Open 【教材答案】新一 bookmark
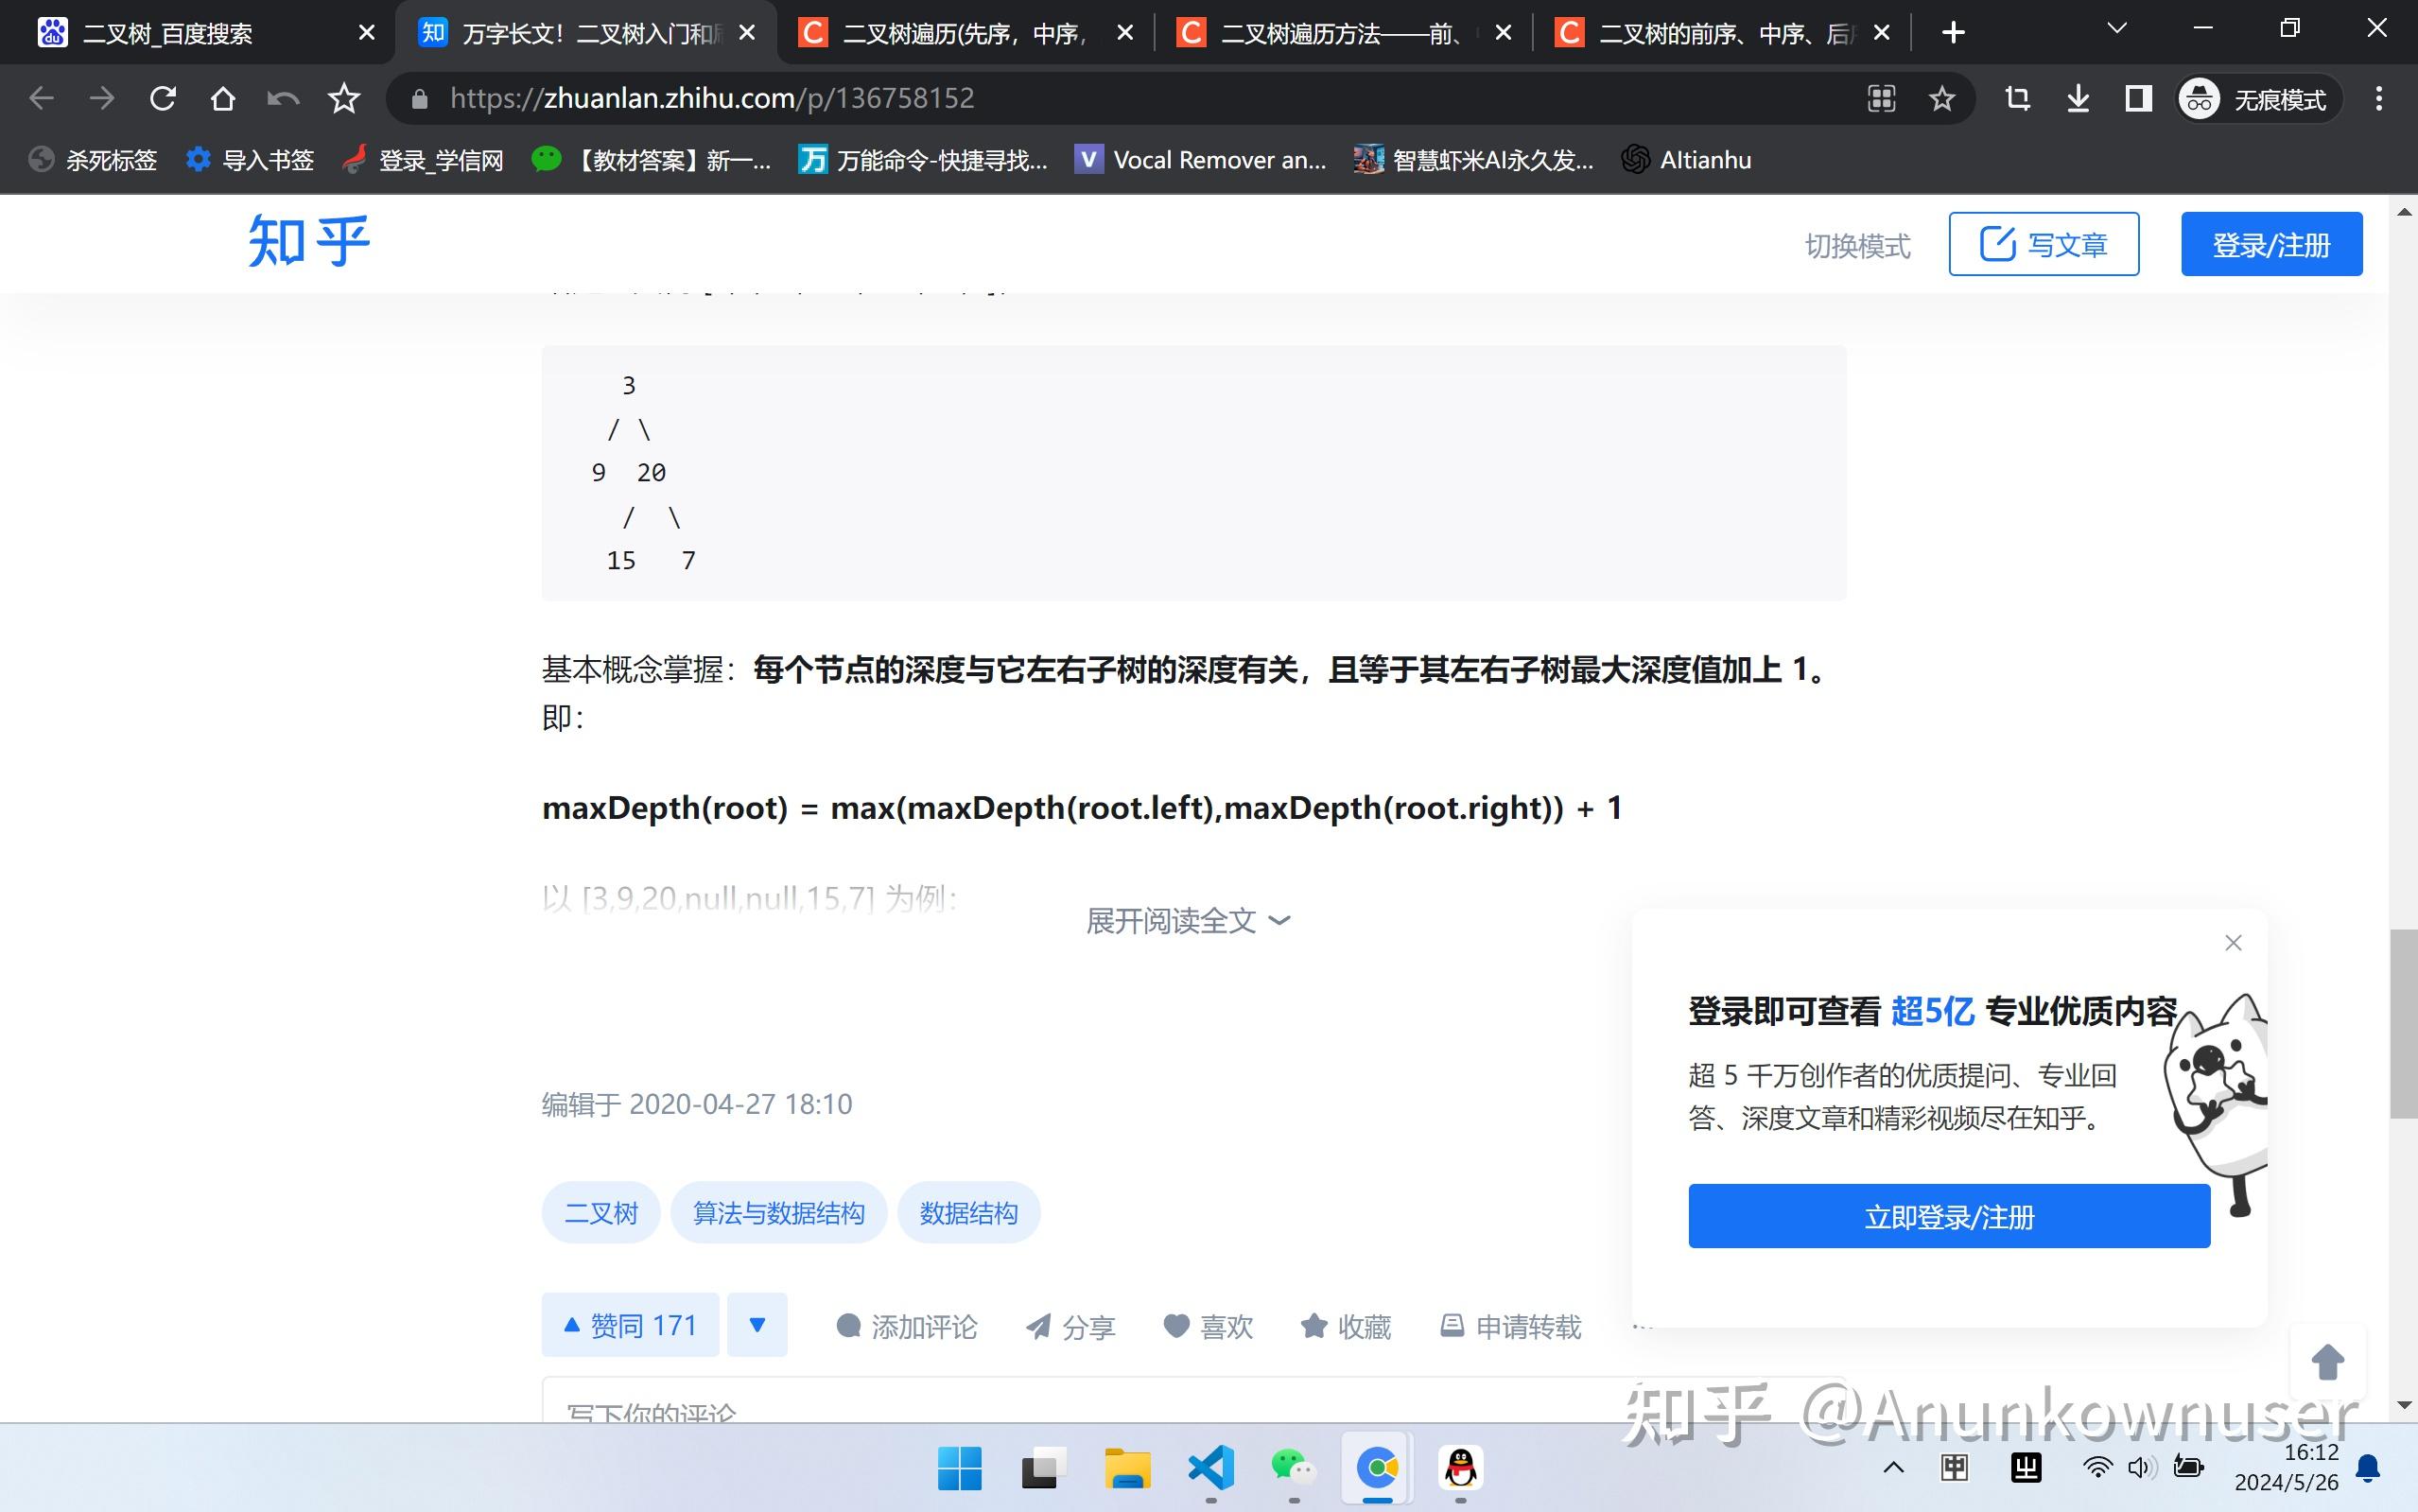2418x1512 pixels. (x=652, y=160)
